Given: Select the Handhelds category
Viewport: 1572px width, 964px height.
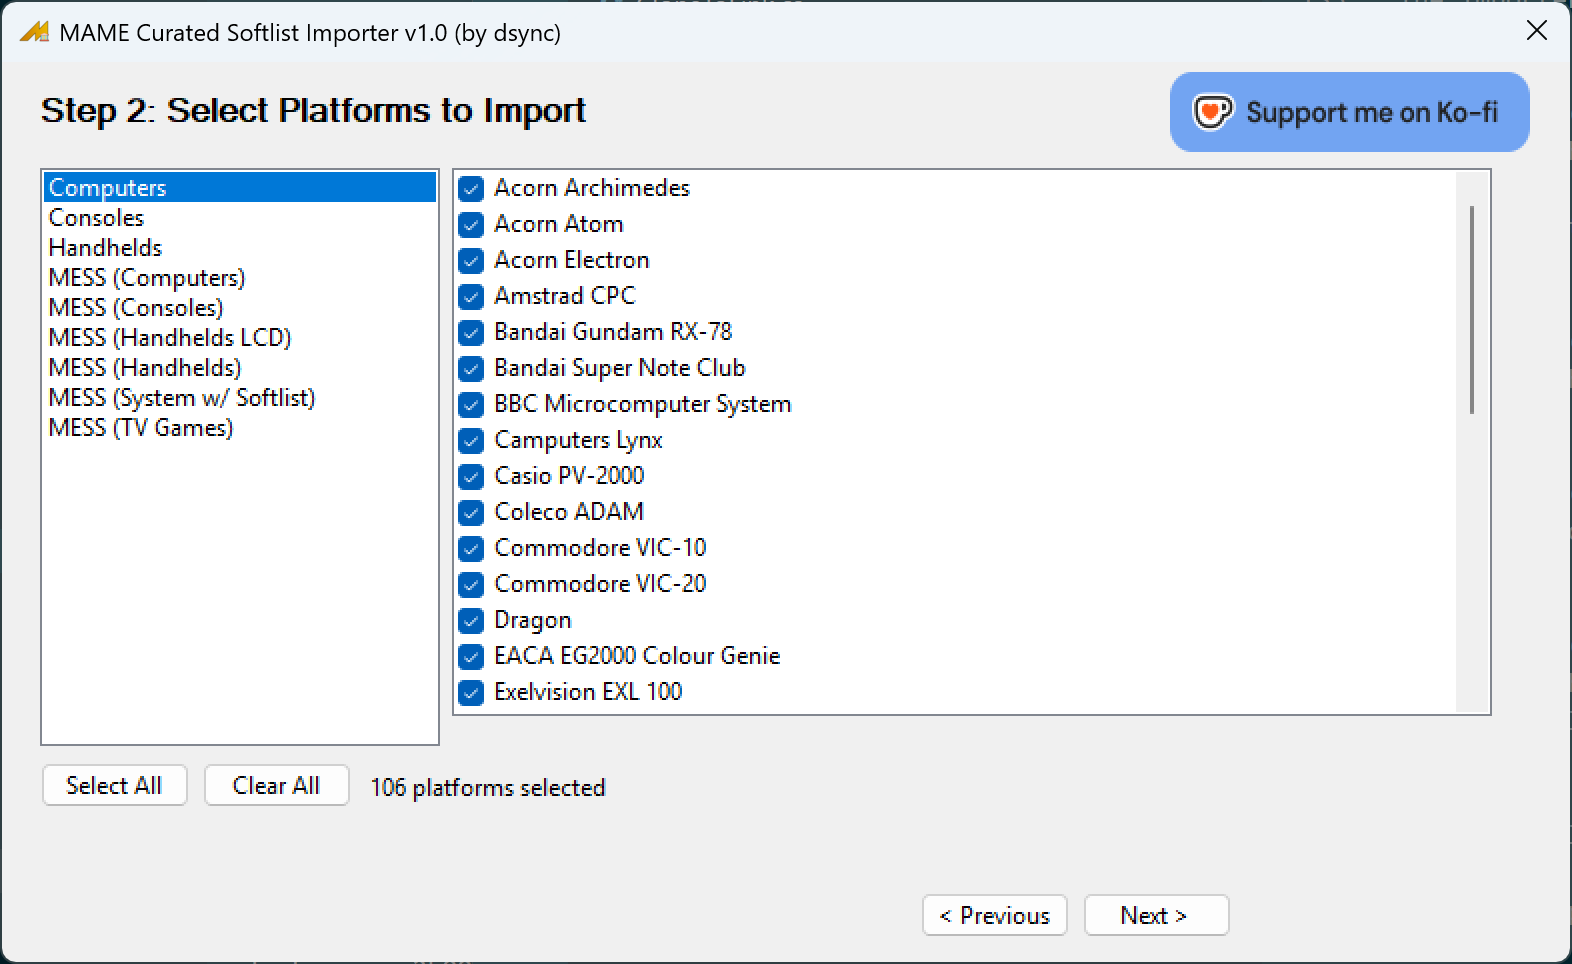Looking at the screenshot, I should (x=240, y=247).
